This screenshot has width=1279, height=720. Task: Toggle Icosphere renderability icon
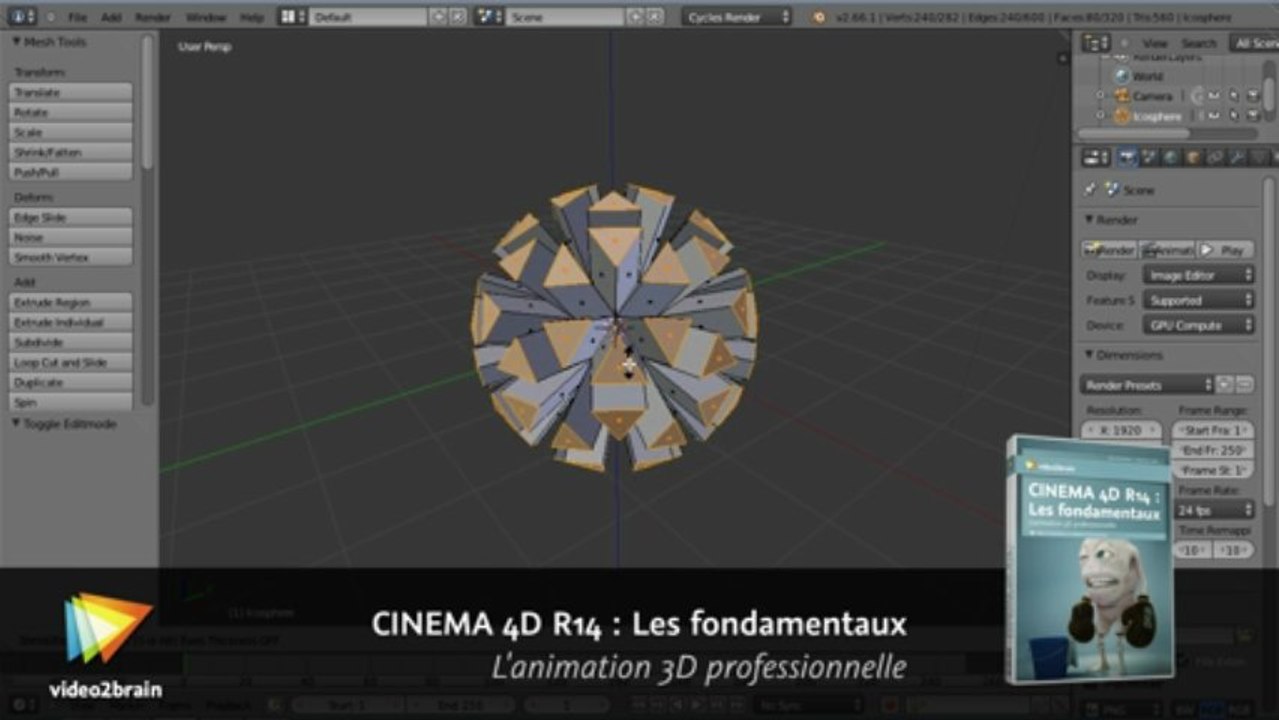pyautogui.click(x=1253, y=116)
